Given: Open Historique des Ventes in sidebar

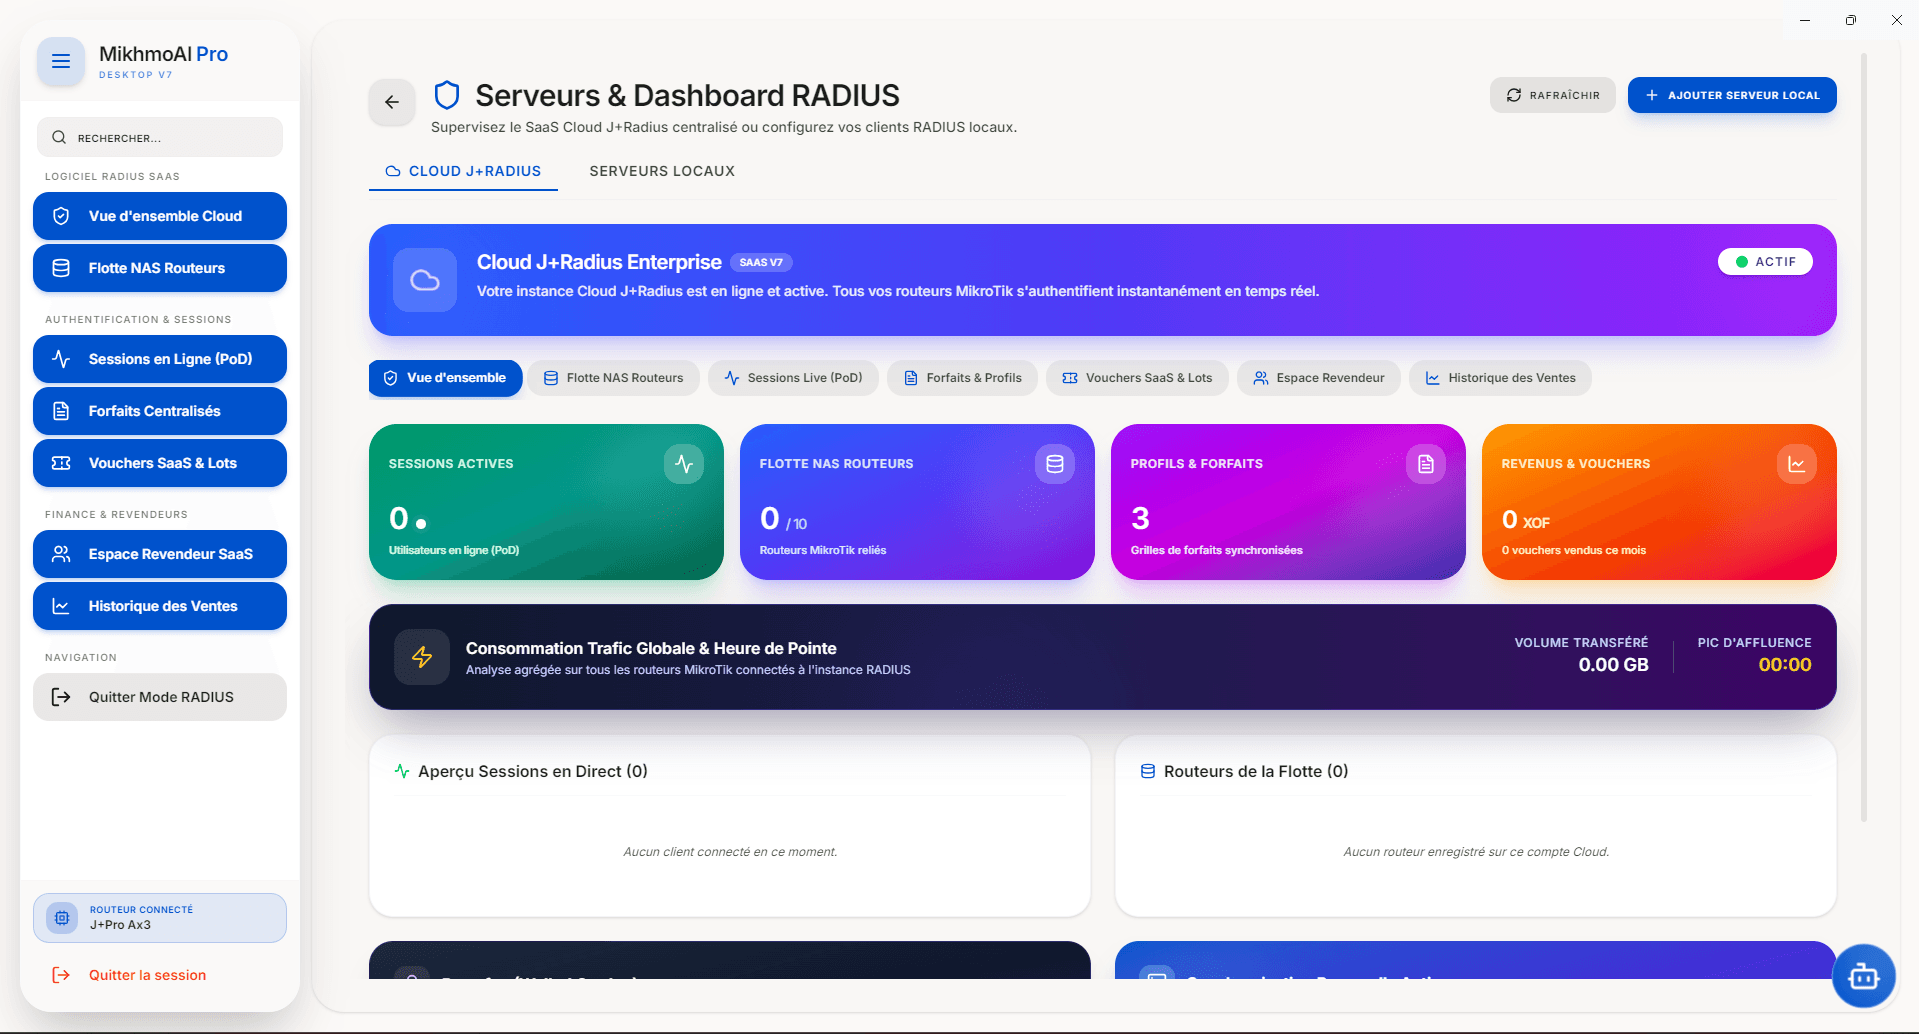Looking at the screenshot, I should click(160, 606).
